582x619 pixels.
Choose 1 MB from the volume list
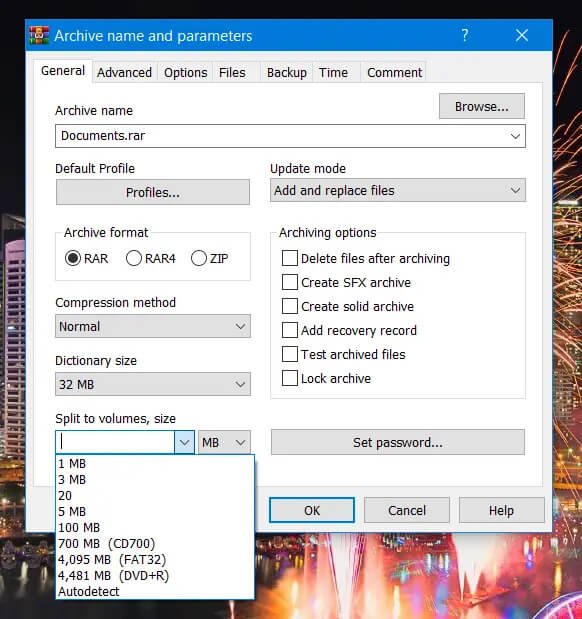coord(155,463)
